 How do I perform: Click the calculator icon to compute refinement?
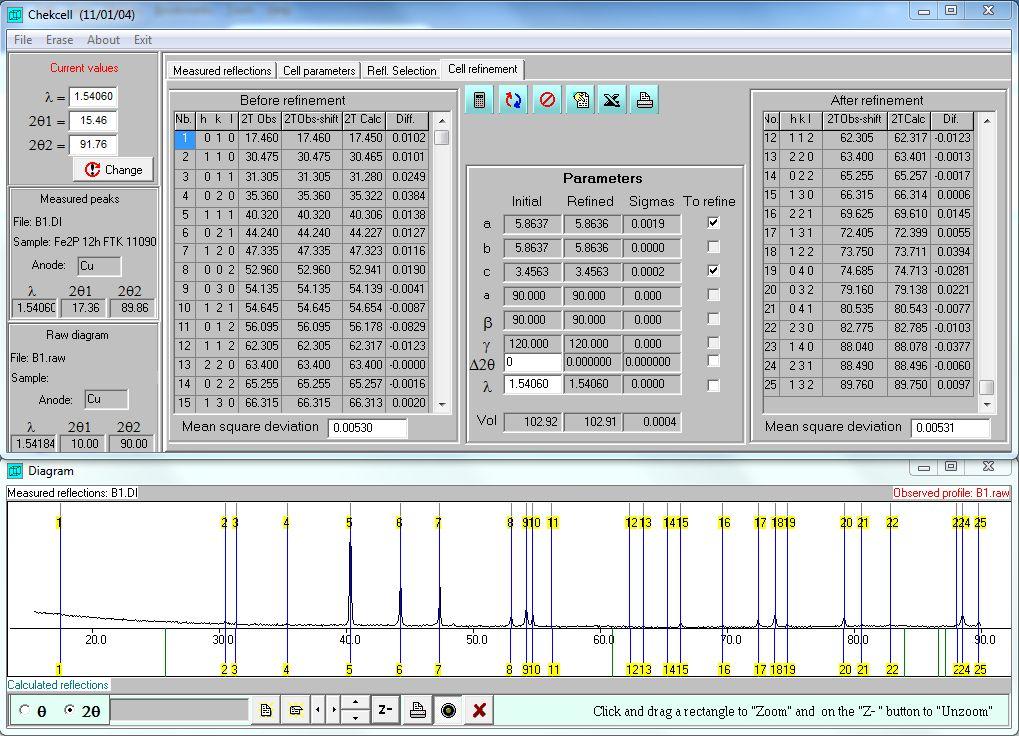[480, 100]
